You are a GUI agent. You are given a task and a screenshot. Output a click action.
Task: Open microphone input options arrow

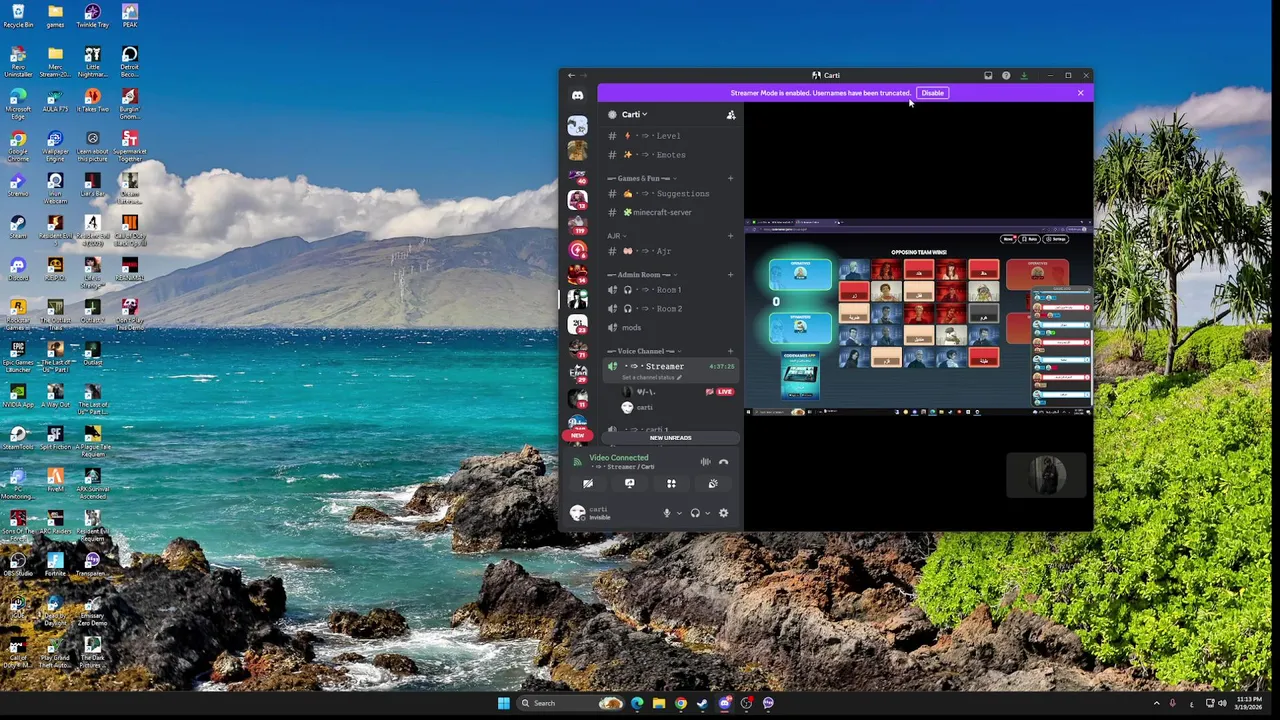coord(679,513)
